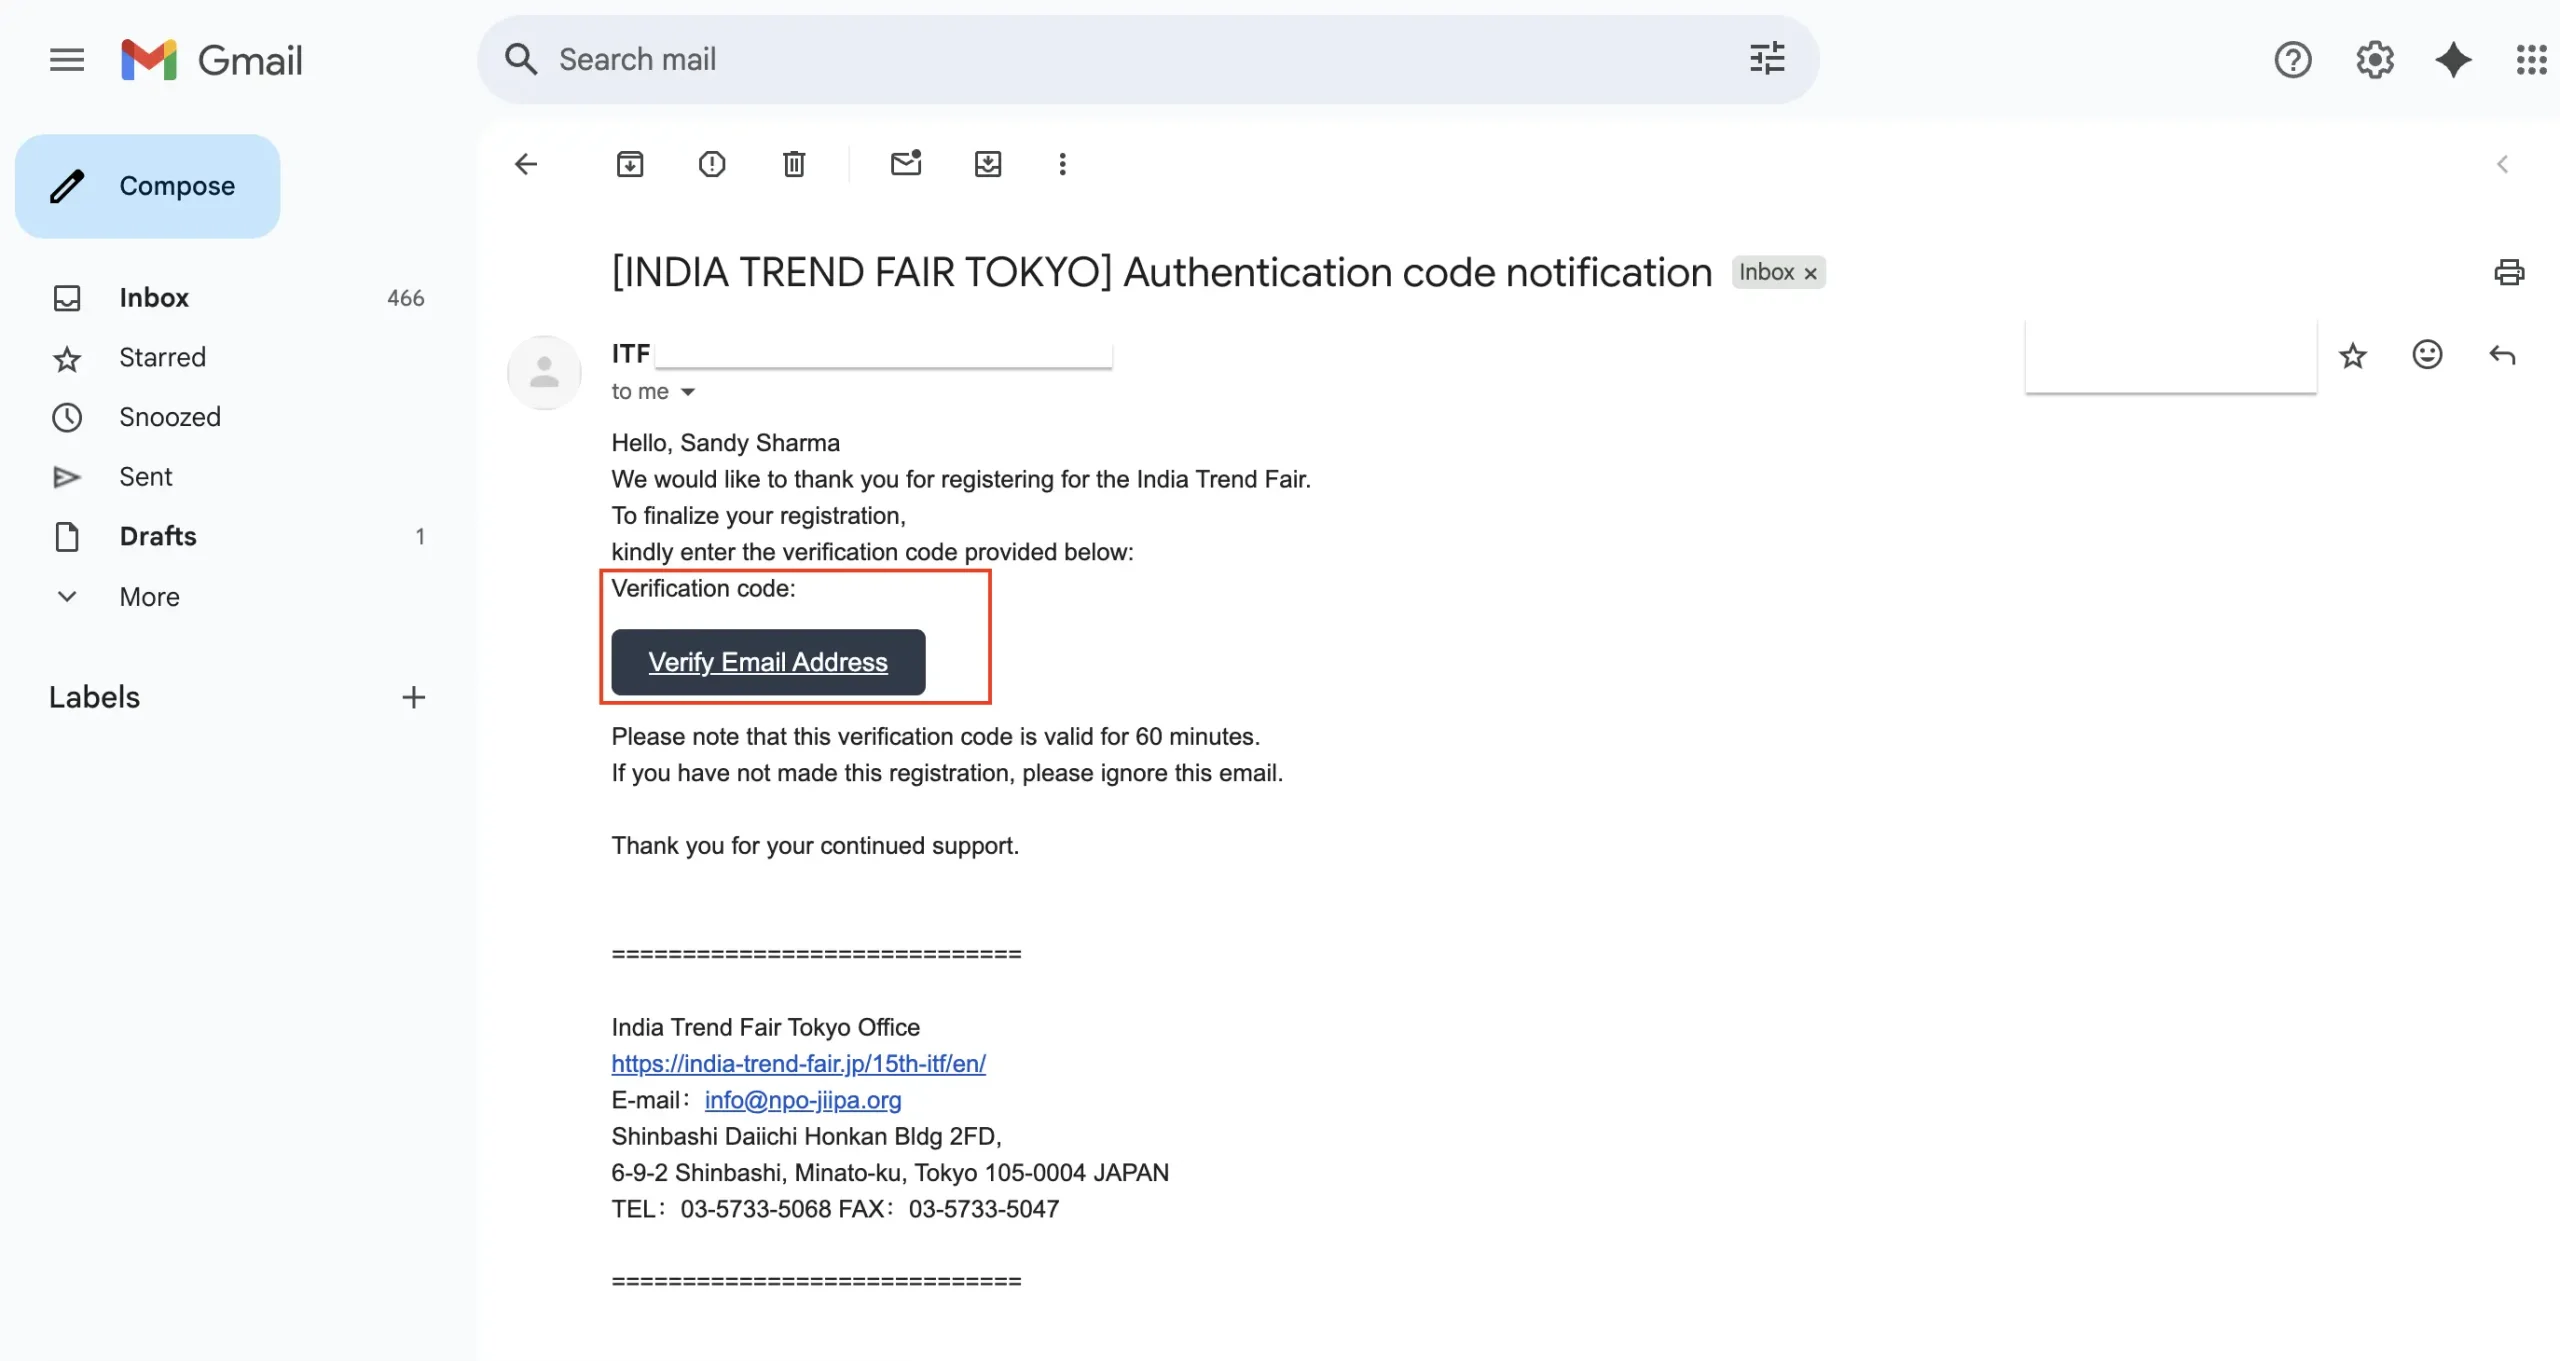This screenshot has width=2560, height=1361.
Task: Click the ITF sender name
Action: point(631,353)
